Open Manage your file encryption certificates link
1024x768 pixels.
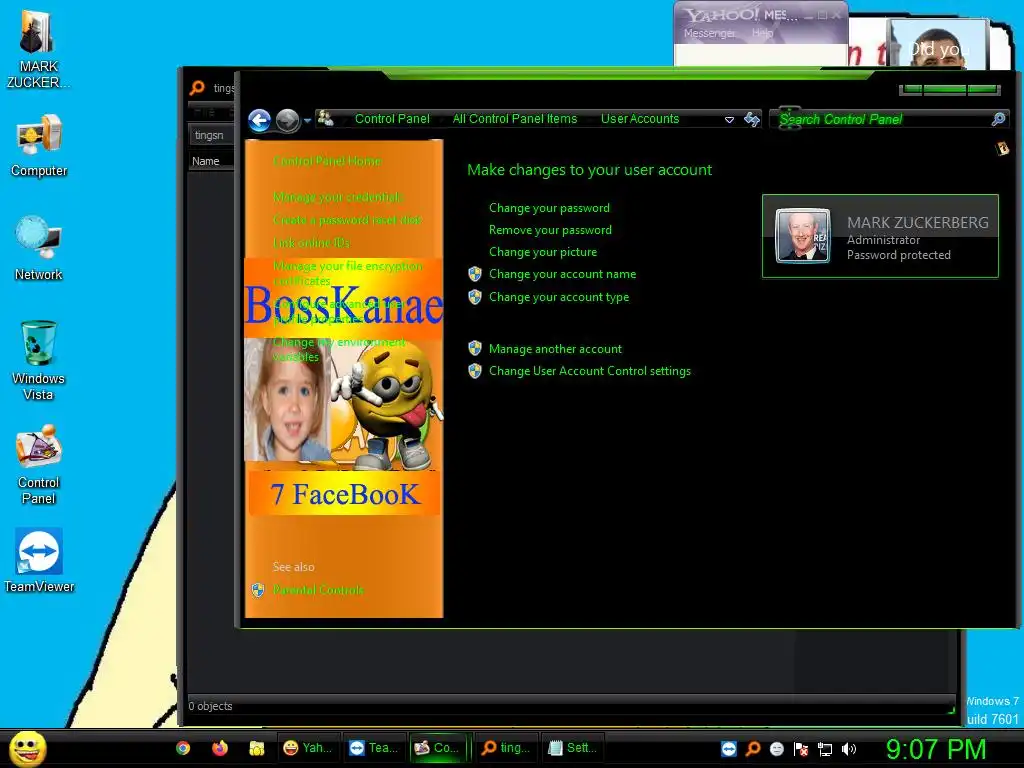point(347,274)
